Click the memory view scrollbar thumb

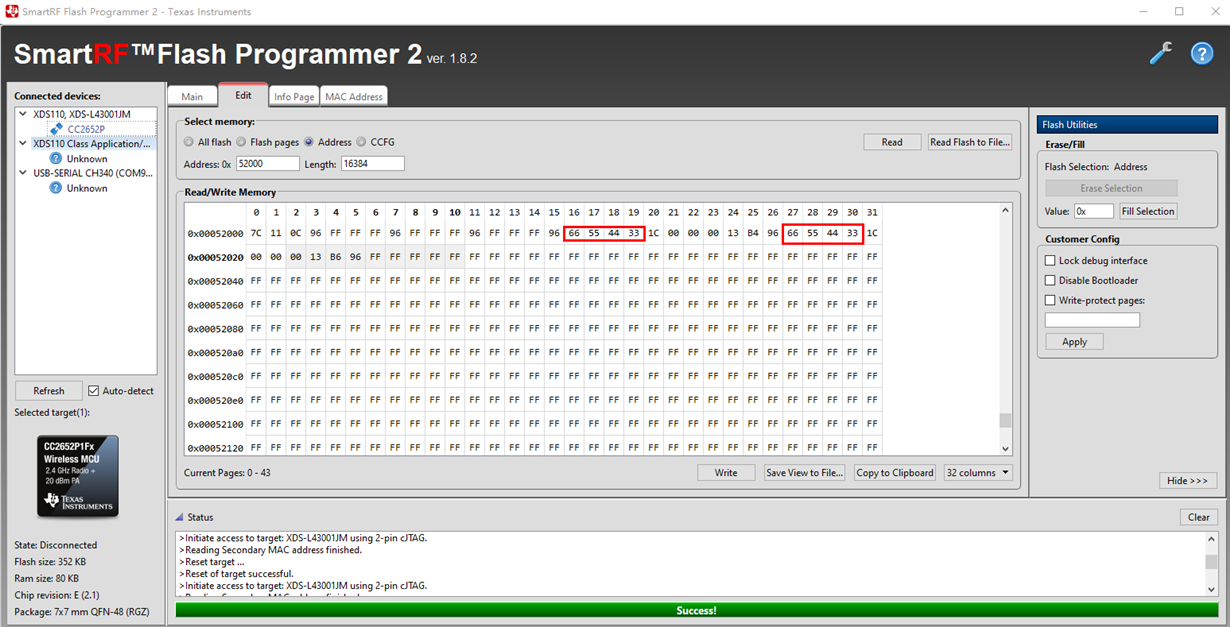tap(1006, 420)
